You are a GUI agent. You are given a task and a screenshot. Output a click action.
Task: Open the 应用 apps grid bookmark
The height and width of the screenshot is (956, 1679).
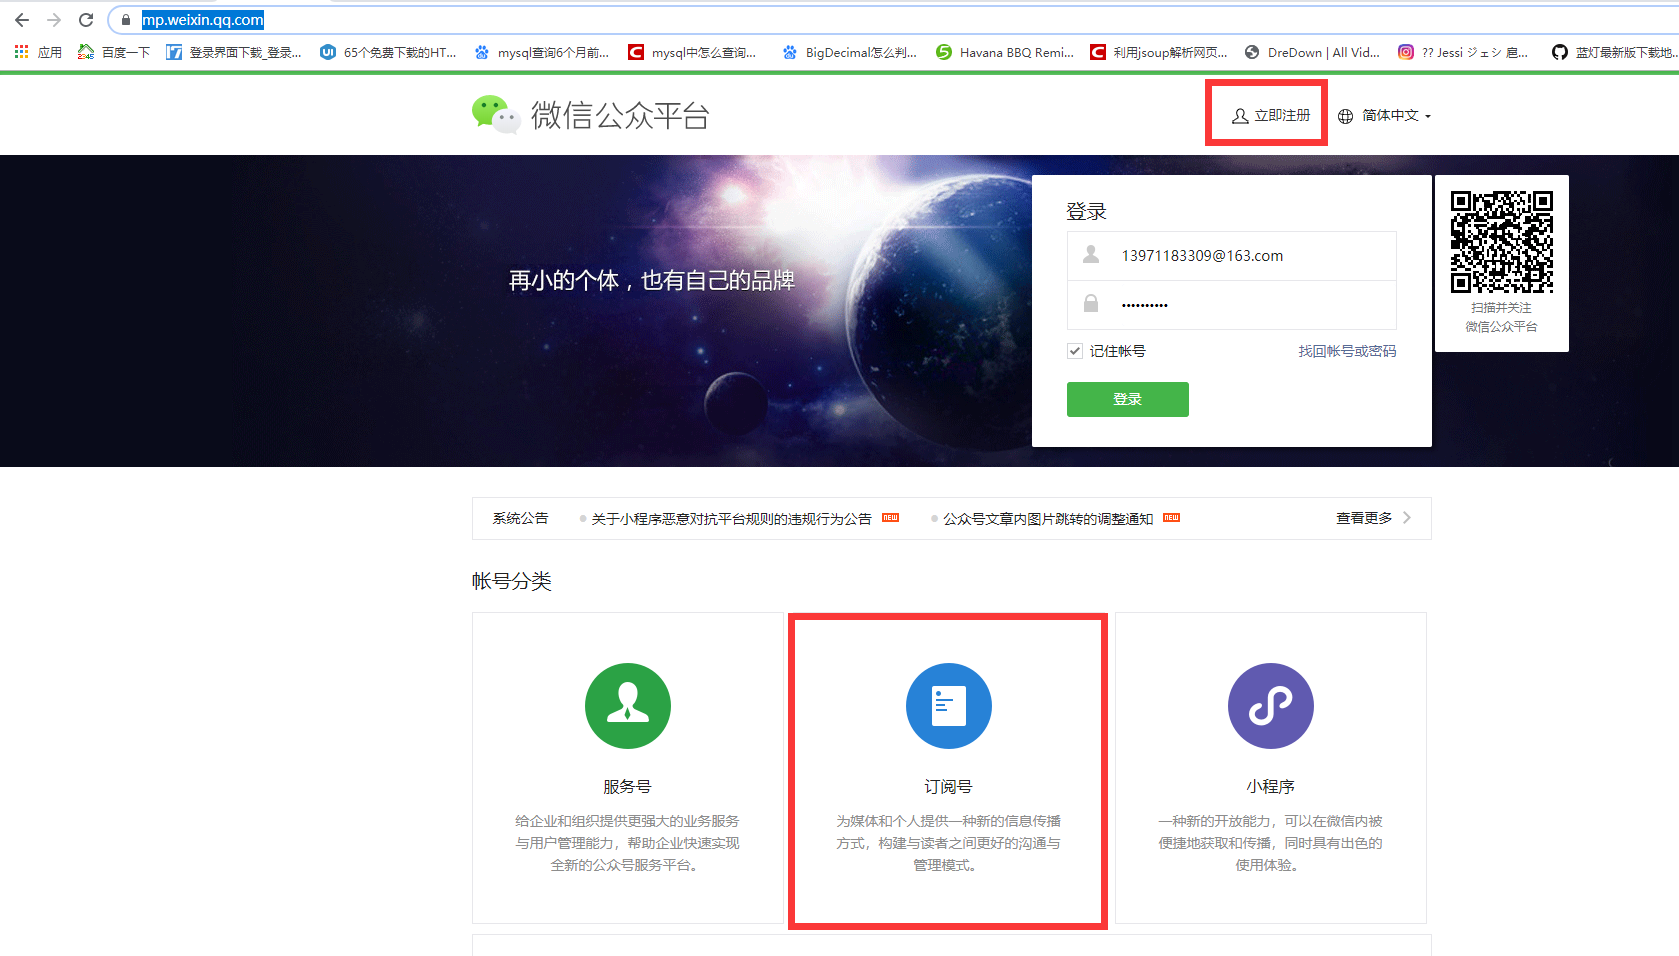point(38,52)
